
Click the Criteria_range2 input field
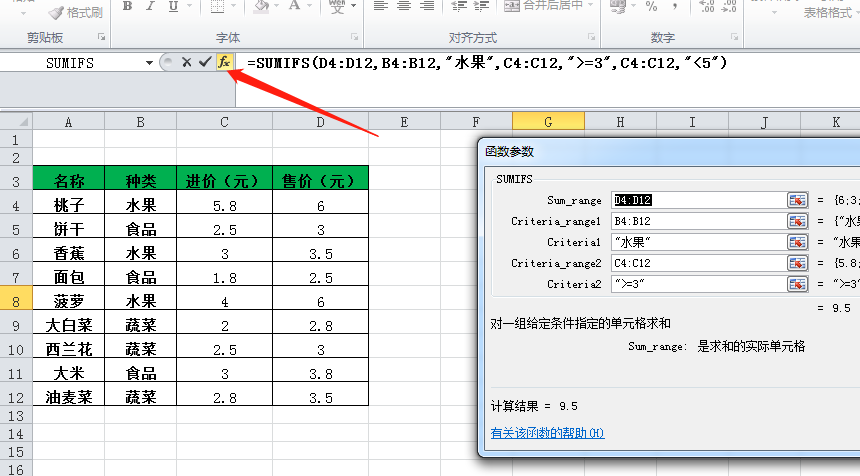click(699, 263)
